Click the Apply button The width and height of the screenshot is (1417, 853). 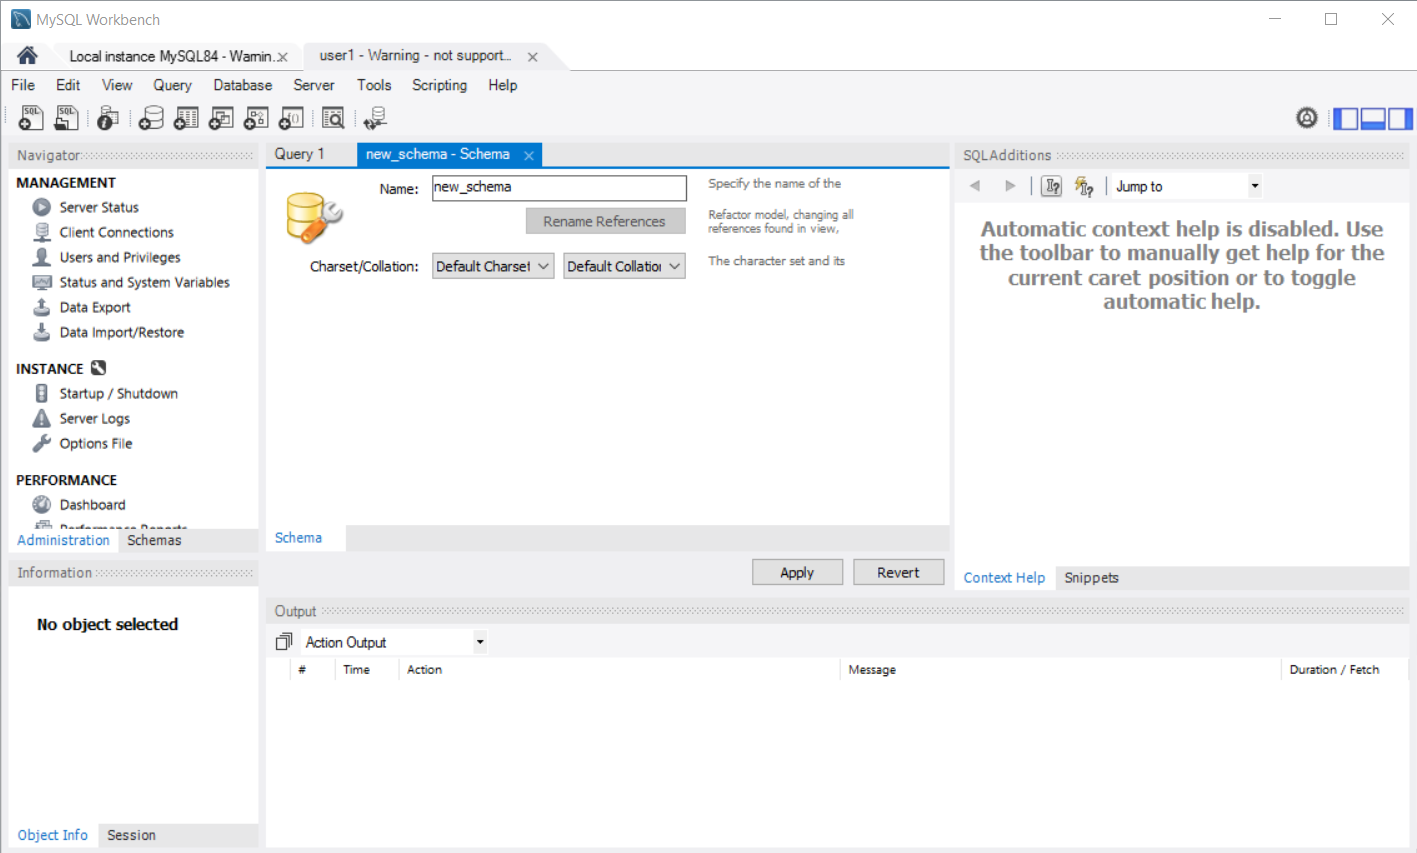pyautogui.click(x=797, y=572)
